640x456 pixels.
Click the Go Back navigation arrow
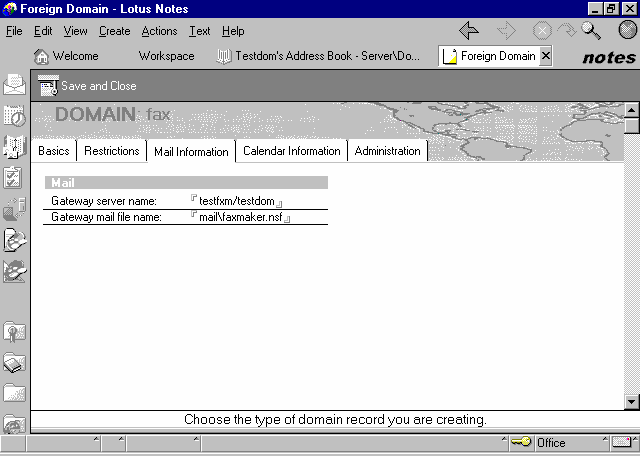469,31
